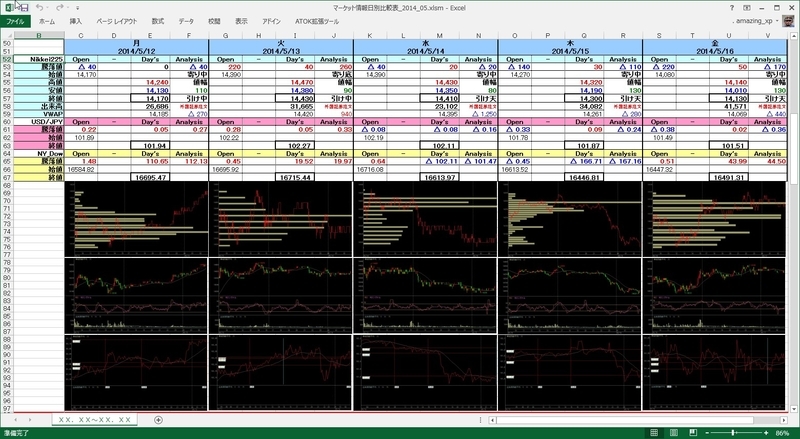Click Wednesday's candlestick chart
The width and height of the screenshot is (800, 439).
point(426,296)
